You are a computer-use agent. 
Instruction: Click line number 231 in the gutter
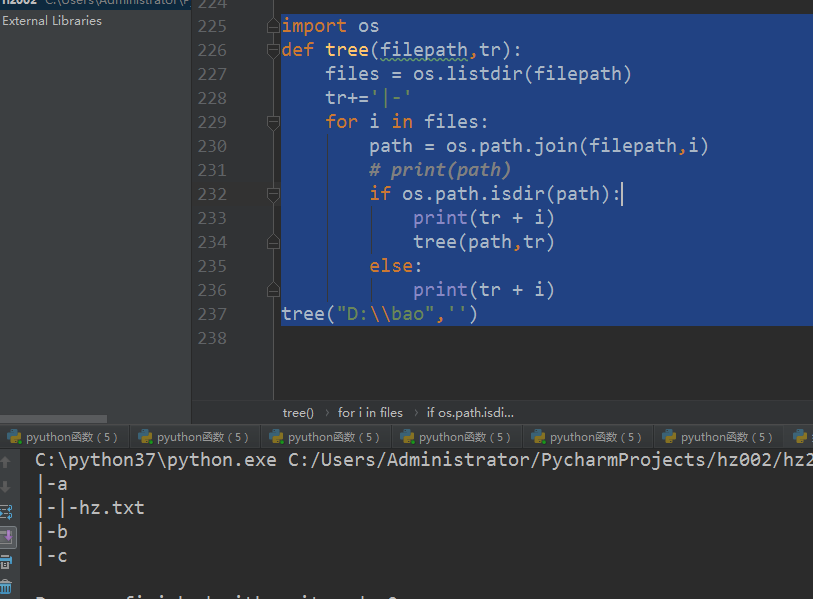pos(212,170)
